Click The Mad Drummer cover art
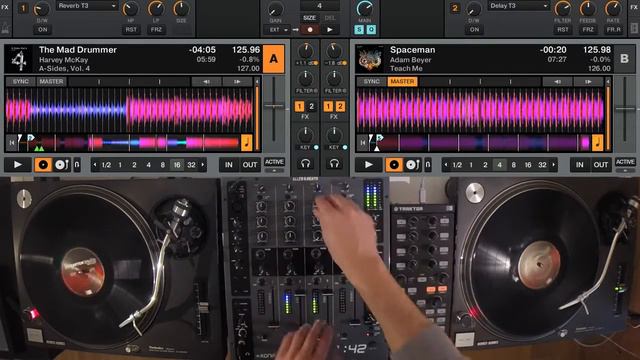 20,59
